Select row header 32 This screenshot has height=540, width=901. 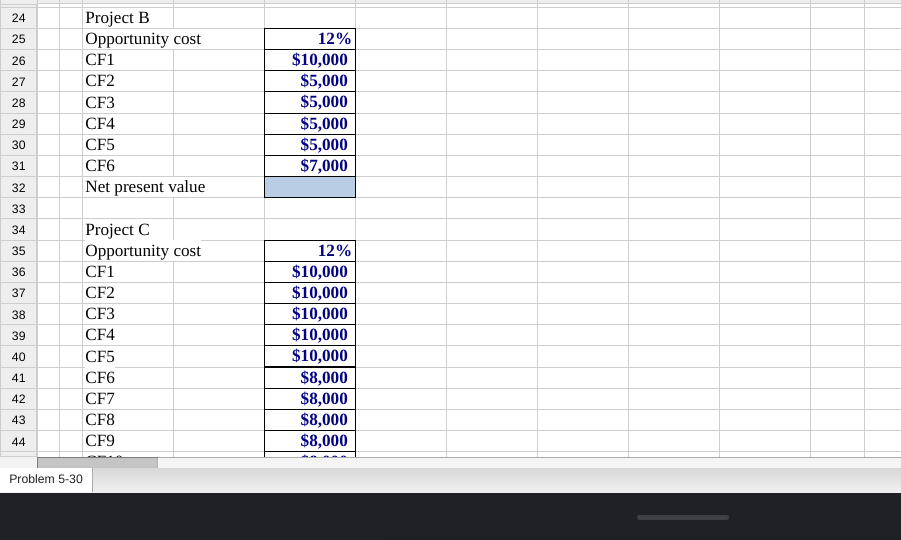18,188
